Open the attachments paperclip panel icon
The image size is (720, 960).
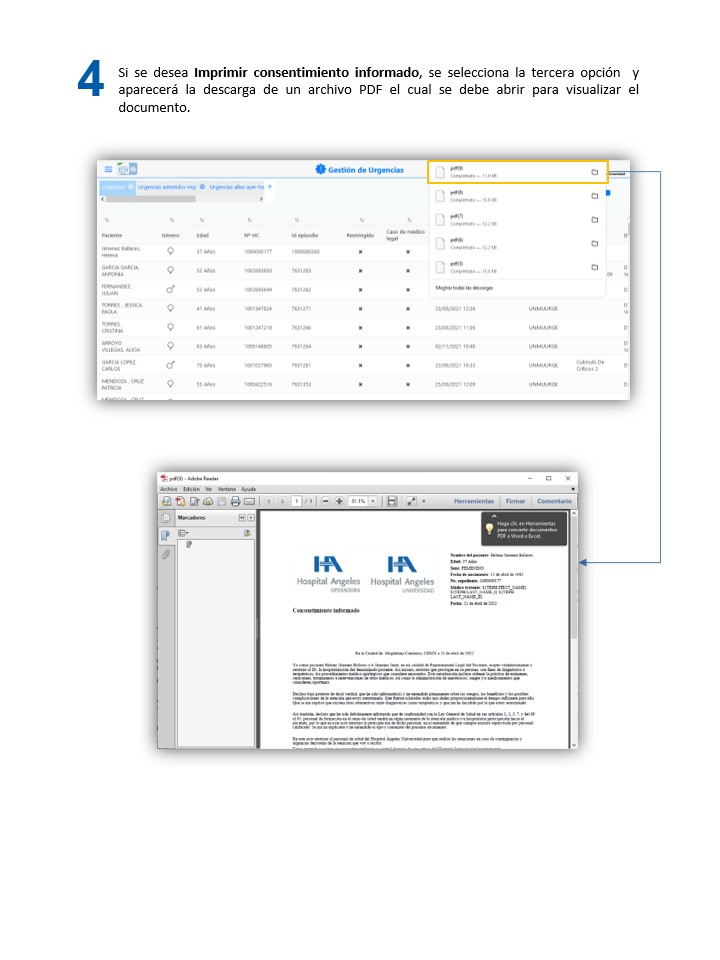click(x=166, y=554)
